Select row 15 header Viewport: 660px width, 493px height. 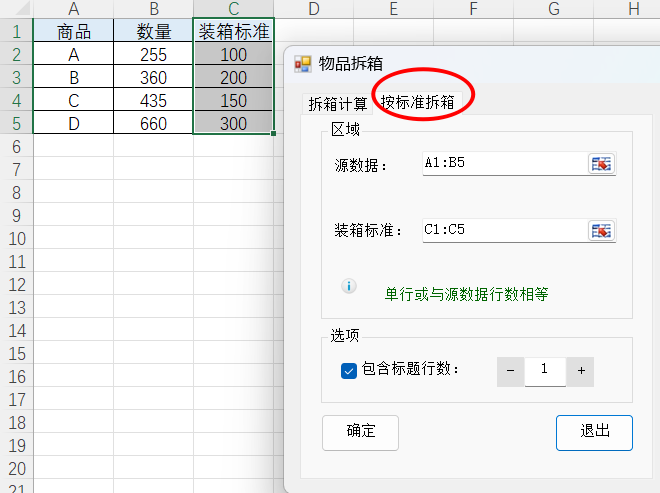click(16, 354)
